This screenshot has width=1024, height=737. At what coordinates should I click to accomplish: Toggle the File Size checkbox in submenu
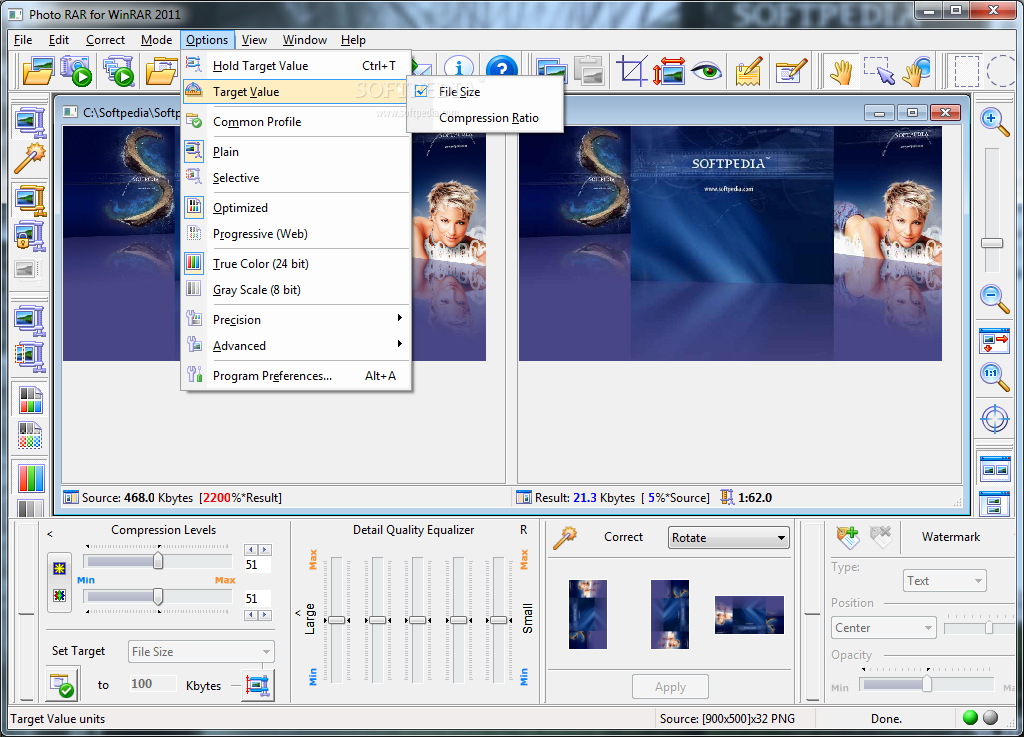(421, 91)
